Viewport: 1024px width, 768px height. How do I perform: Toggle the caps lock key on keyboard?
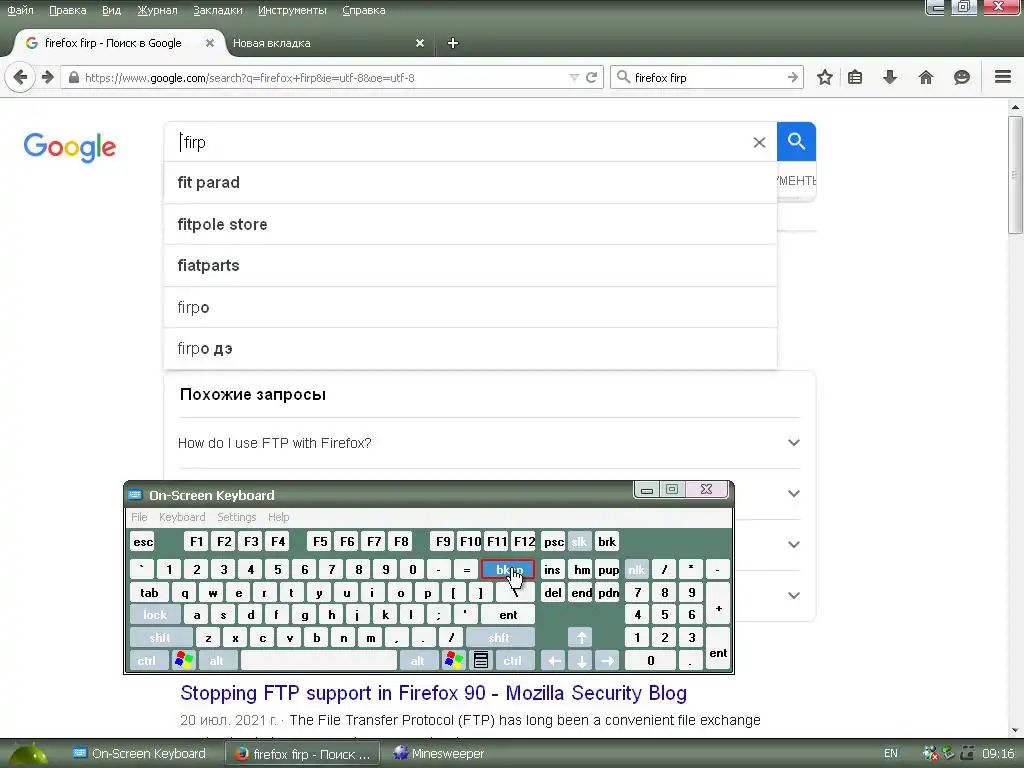pyautogui.click(x=155, y=615)
